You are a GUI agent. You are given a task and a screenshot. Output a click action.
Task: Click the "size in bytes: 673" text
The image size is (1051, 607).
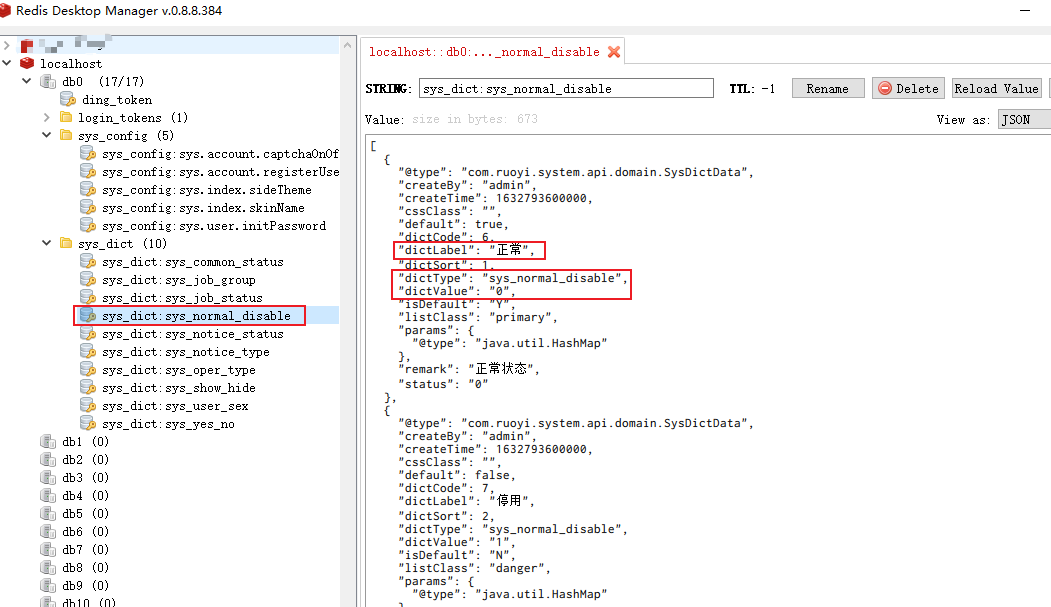point(475,119)
